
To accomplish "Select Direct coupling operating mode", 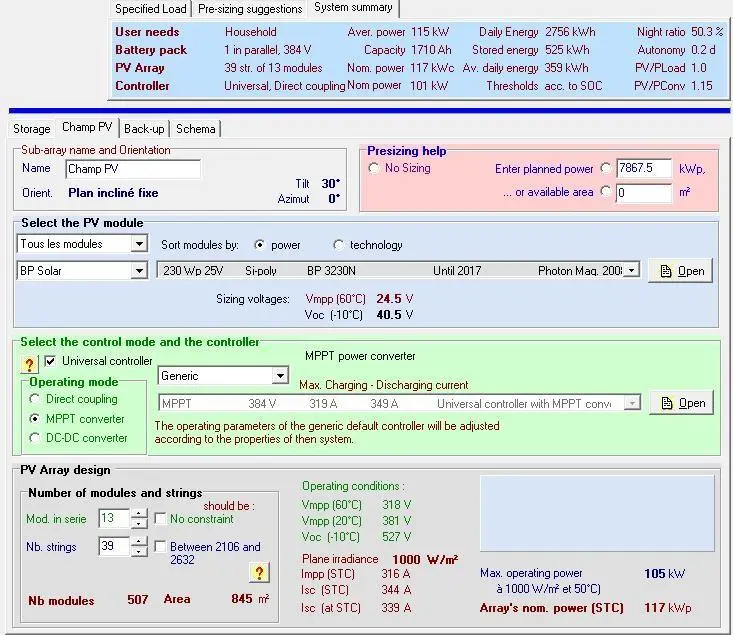I will [x=36, y=399].
